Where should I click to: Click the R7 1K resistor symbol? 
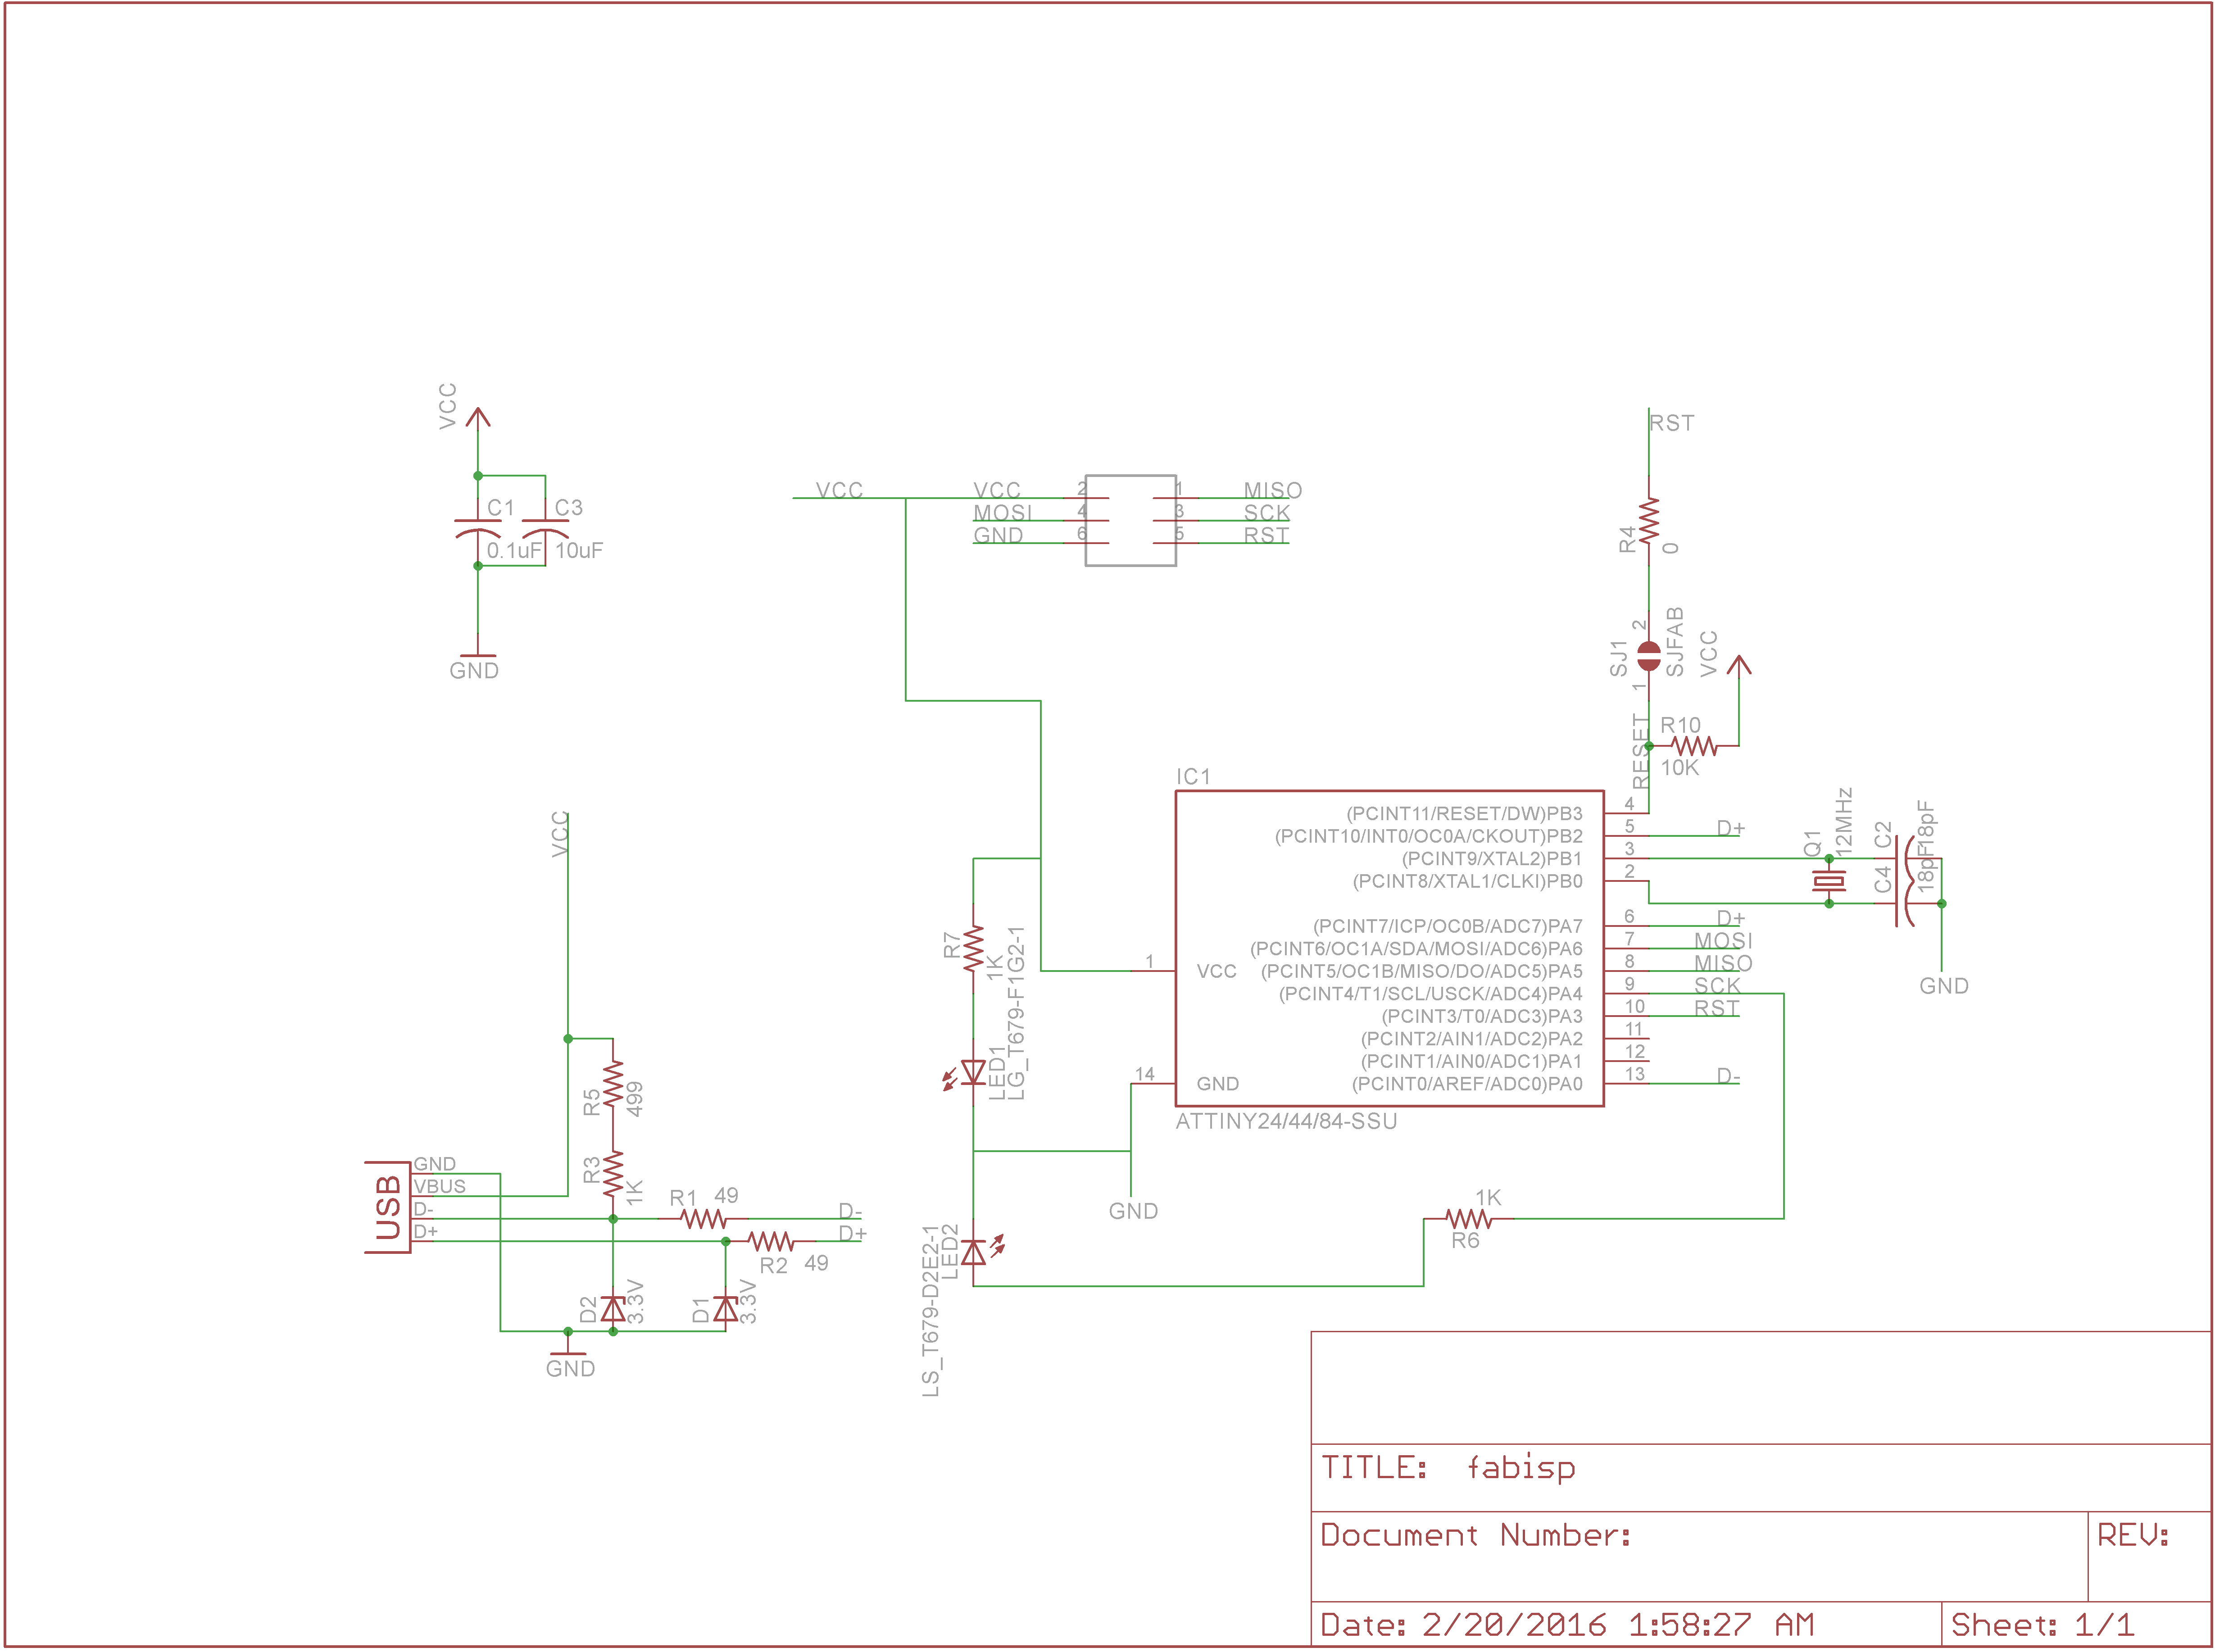pos(973,948)
